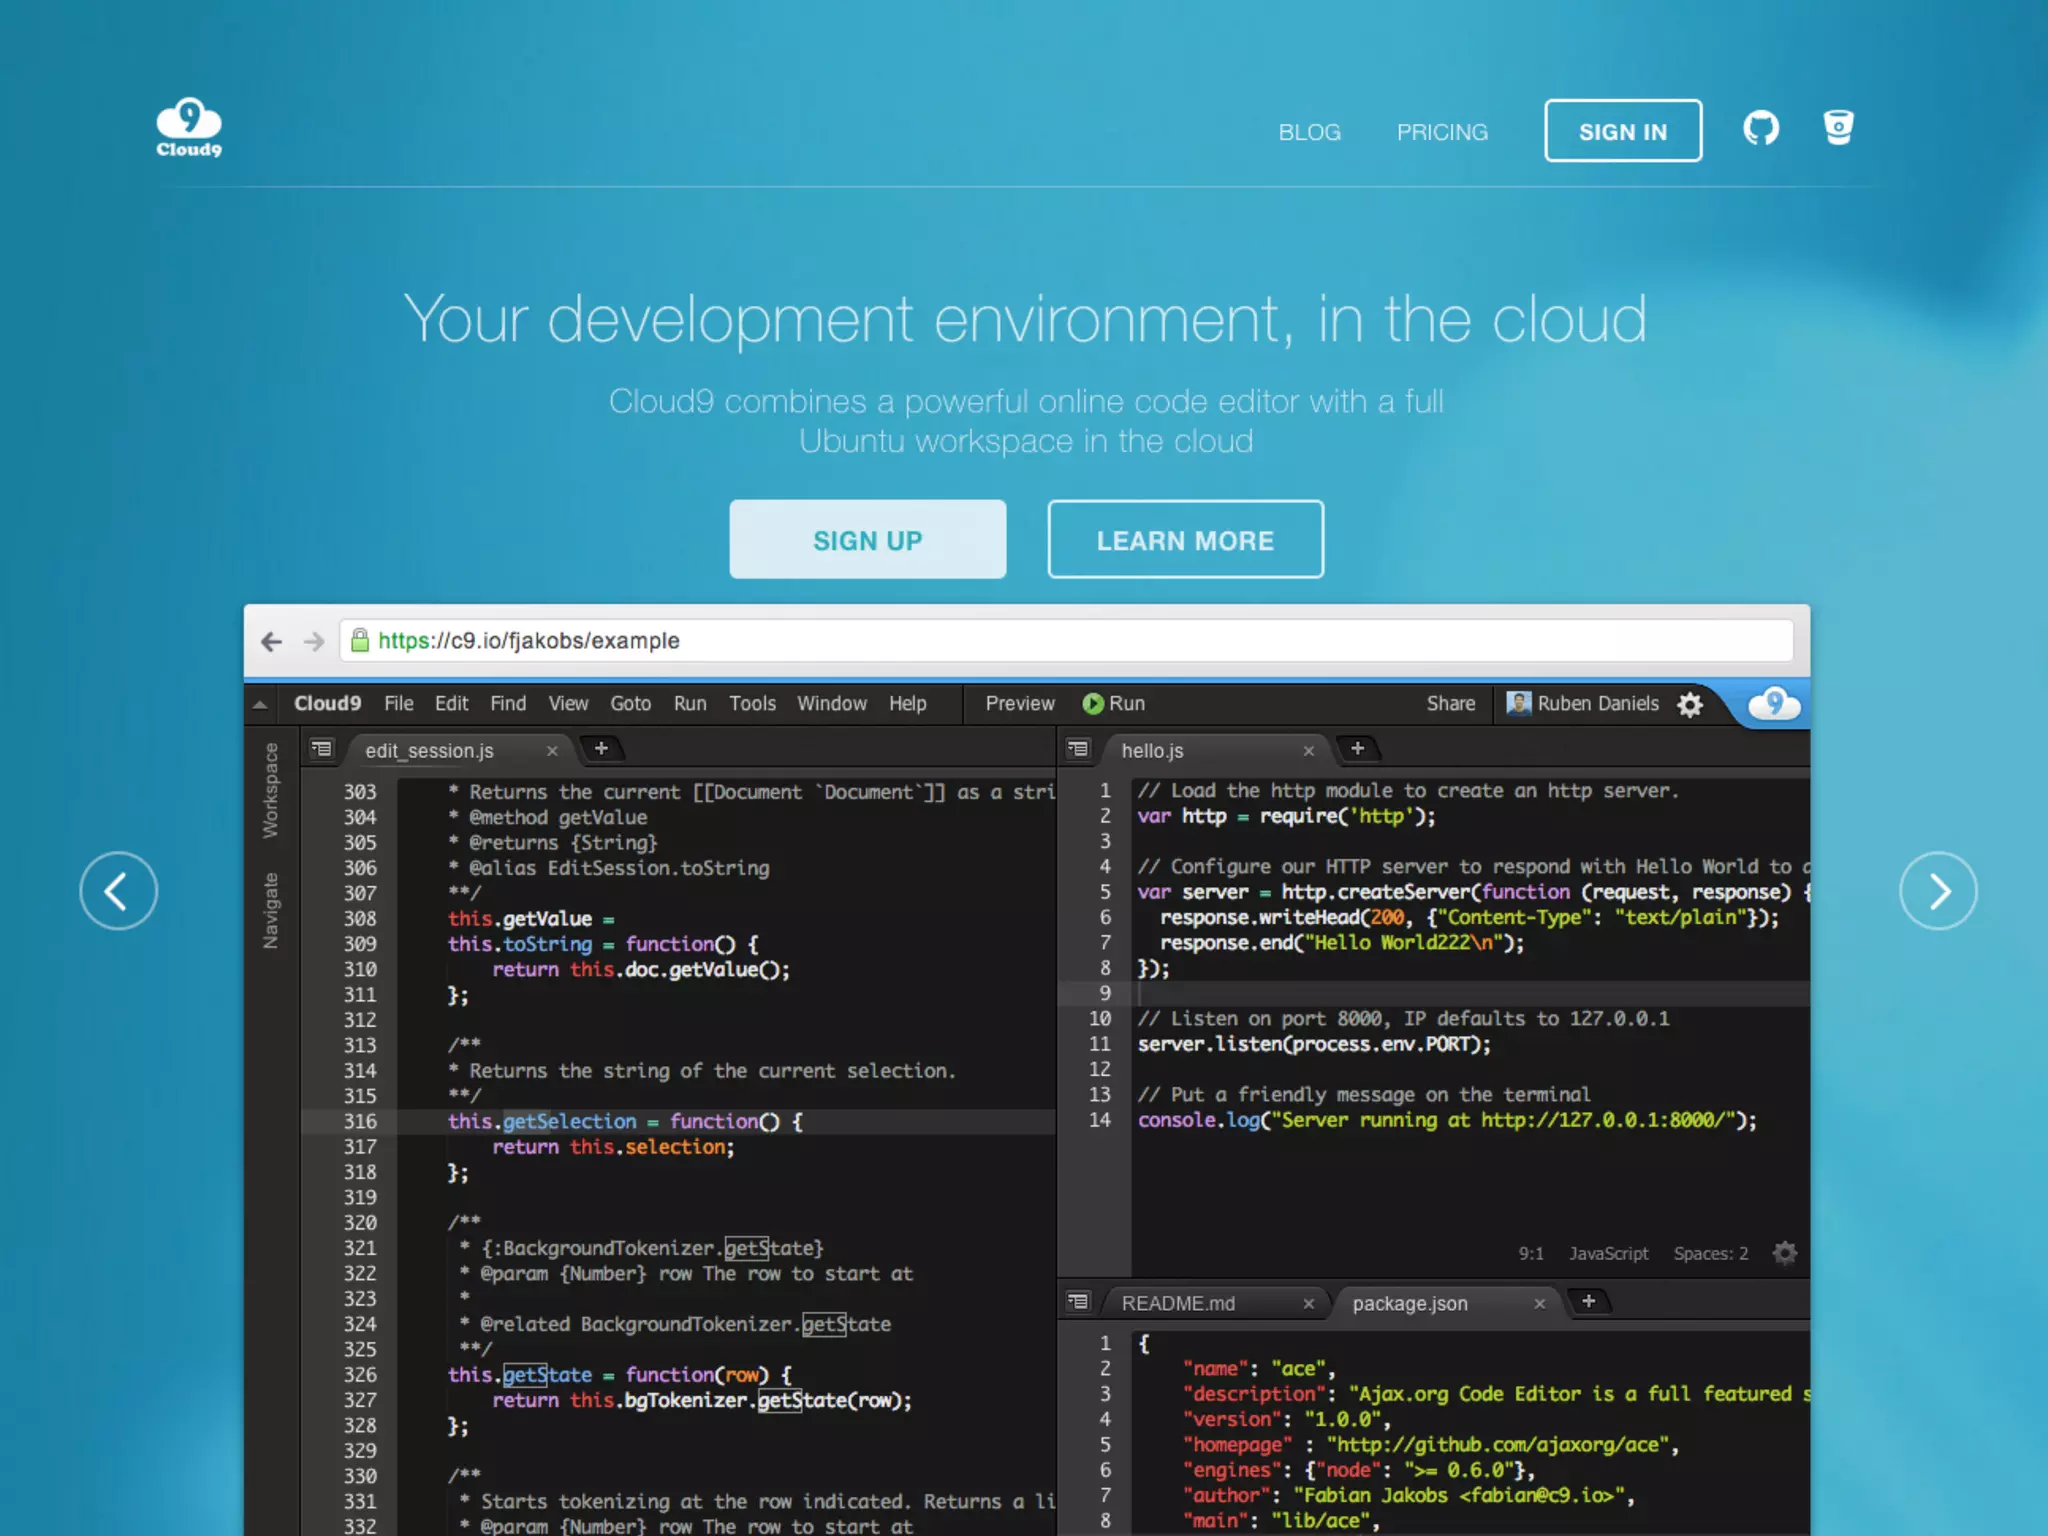Screen dimensions: 2048x1536
Task: Switch to the hello.js tab
Action: pos(1152,751)
